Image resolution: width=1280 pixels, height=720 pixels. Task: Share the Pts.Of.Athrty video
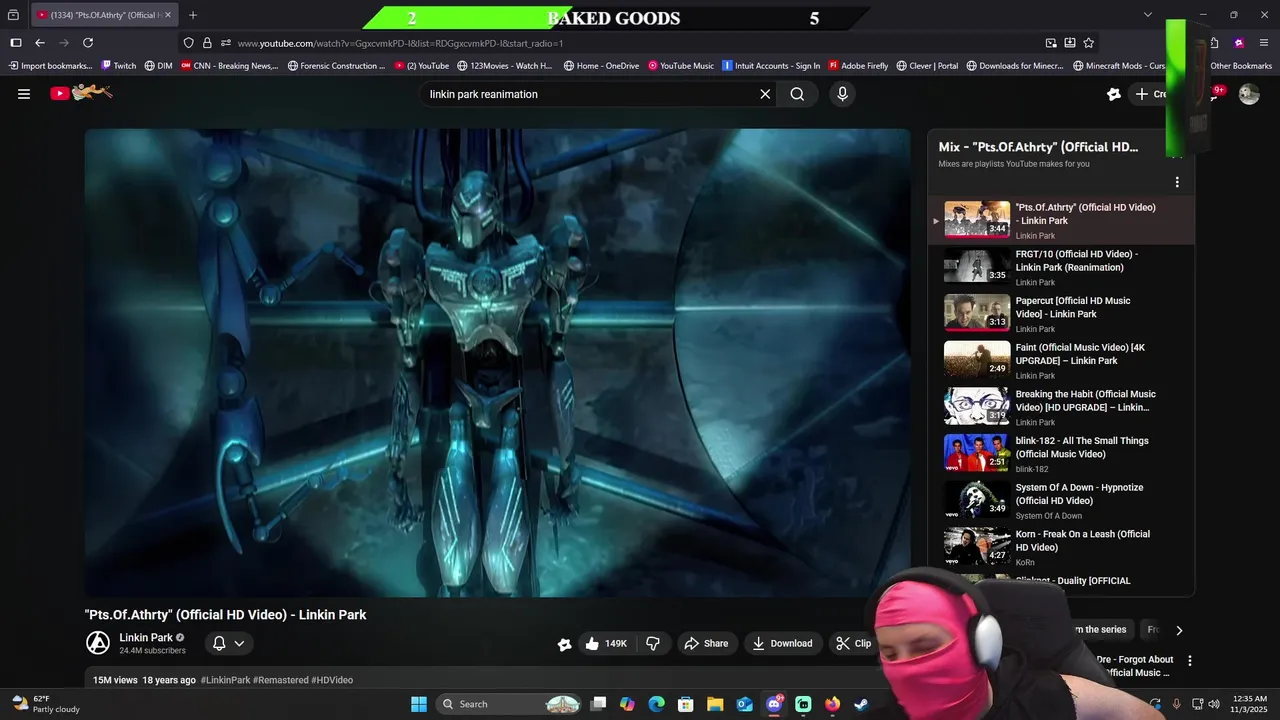[x=706, y=644]
